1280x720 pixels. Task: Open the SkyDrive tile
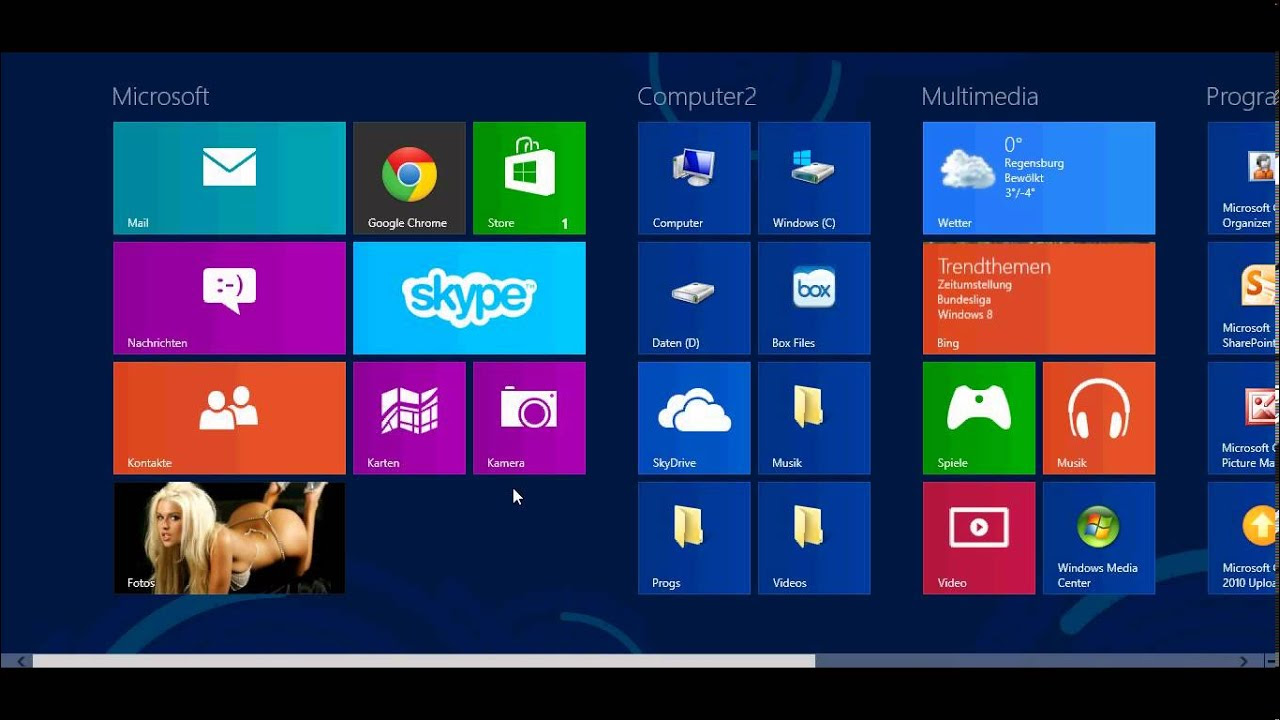[694, 418]
